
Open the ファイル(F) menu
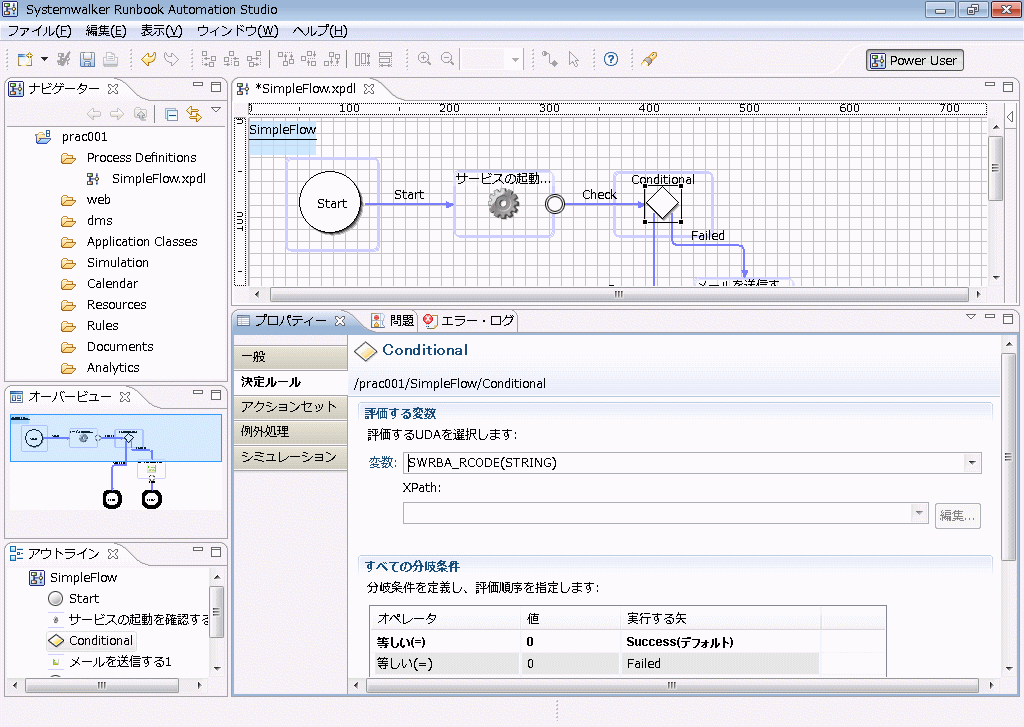39,31
